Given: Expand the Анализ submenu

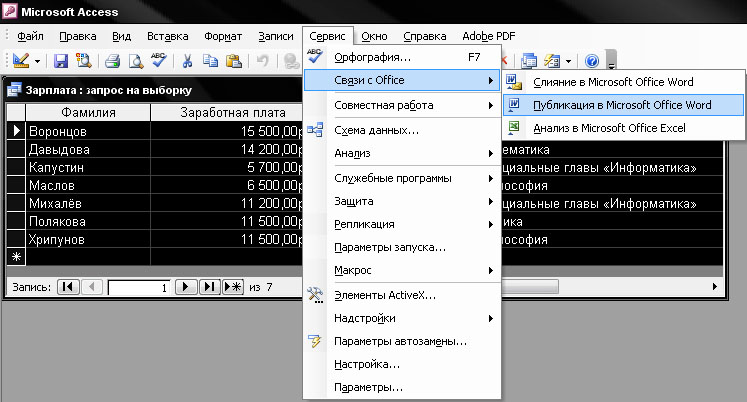Looking at the screenshot, I should point(402,153).
